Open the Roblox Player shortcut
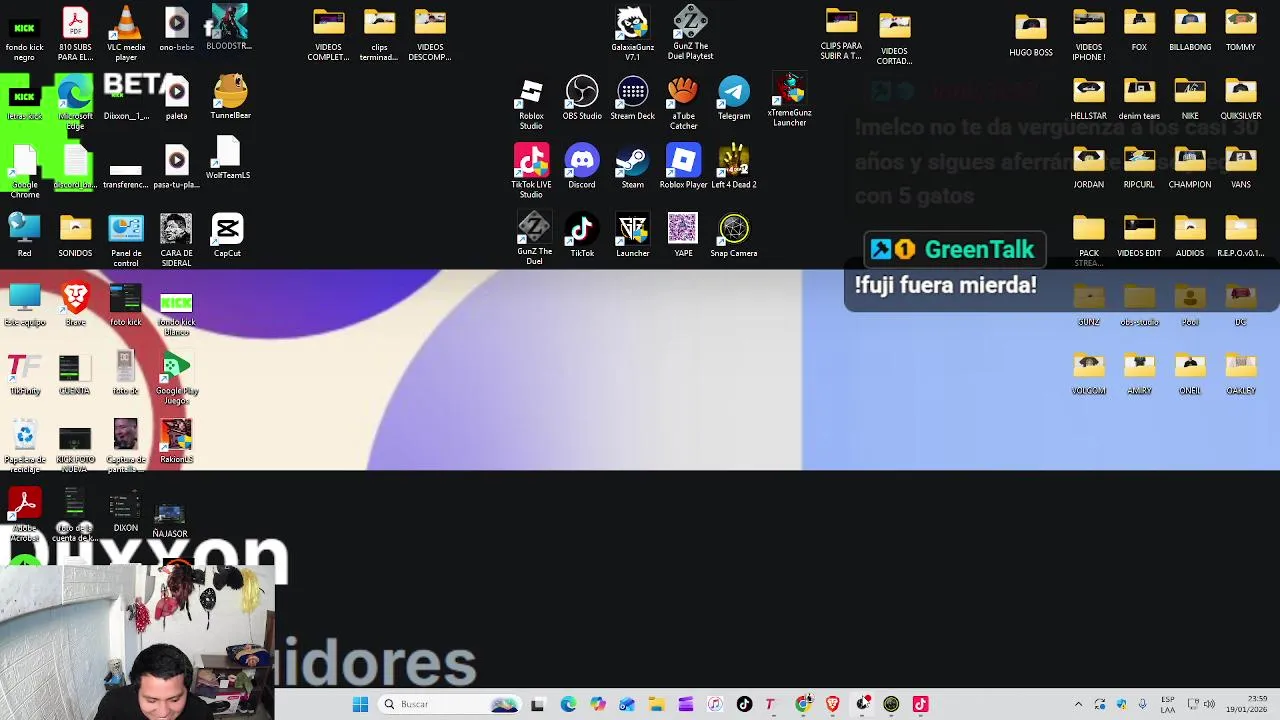The image size is (1280, 720). coord(683,167)
